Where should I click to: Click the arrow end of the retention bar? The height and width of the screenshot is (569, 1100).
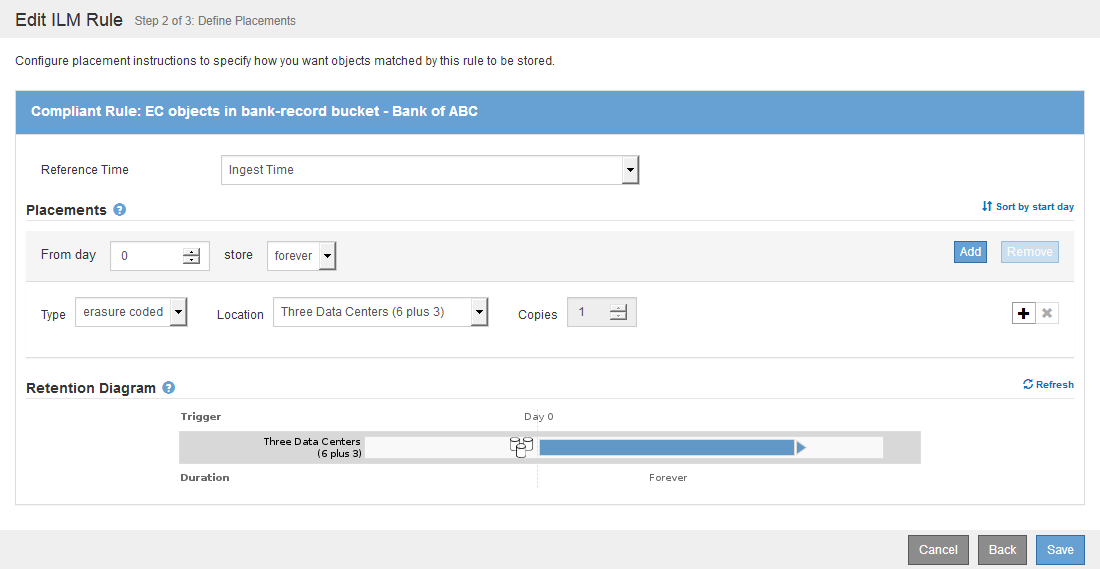click(800, 447)
